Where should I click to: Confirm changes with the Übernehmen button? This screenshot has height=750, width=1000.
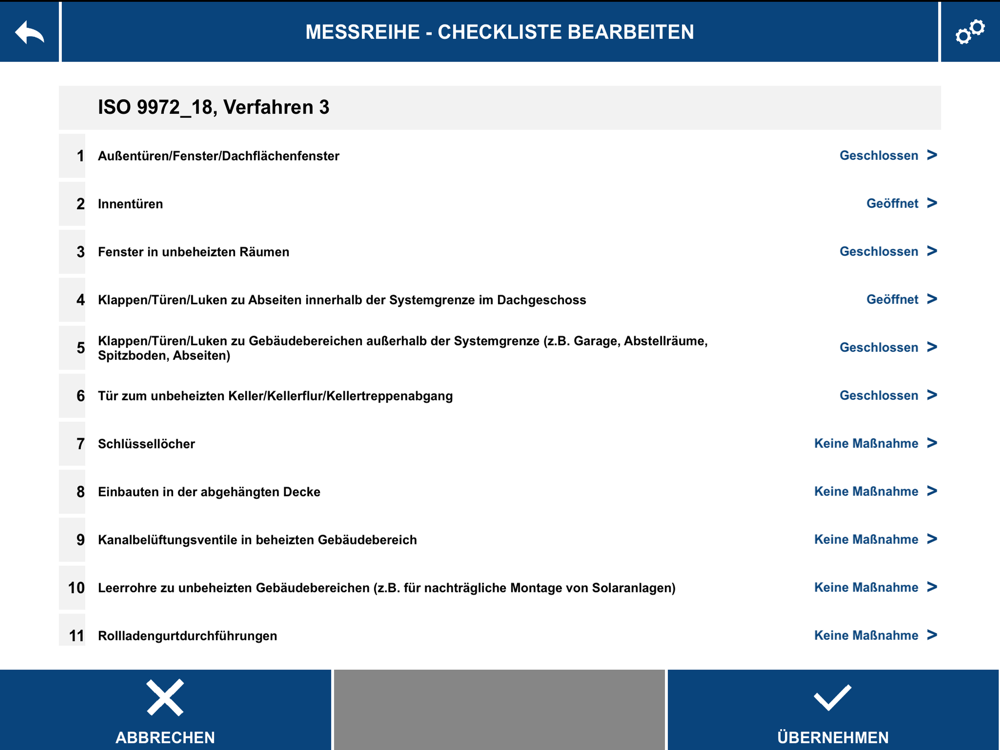[x=832, y=710]
